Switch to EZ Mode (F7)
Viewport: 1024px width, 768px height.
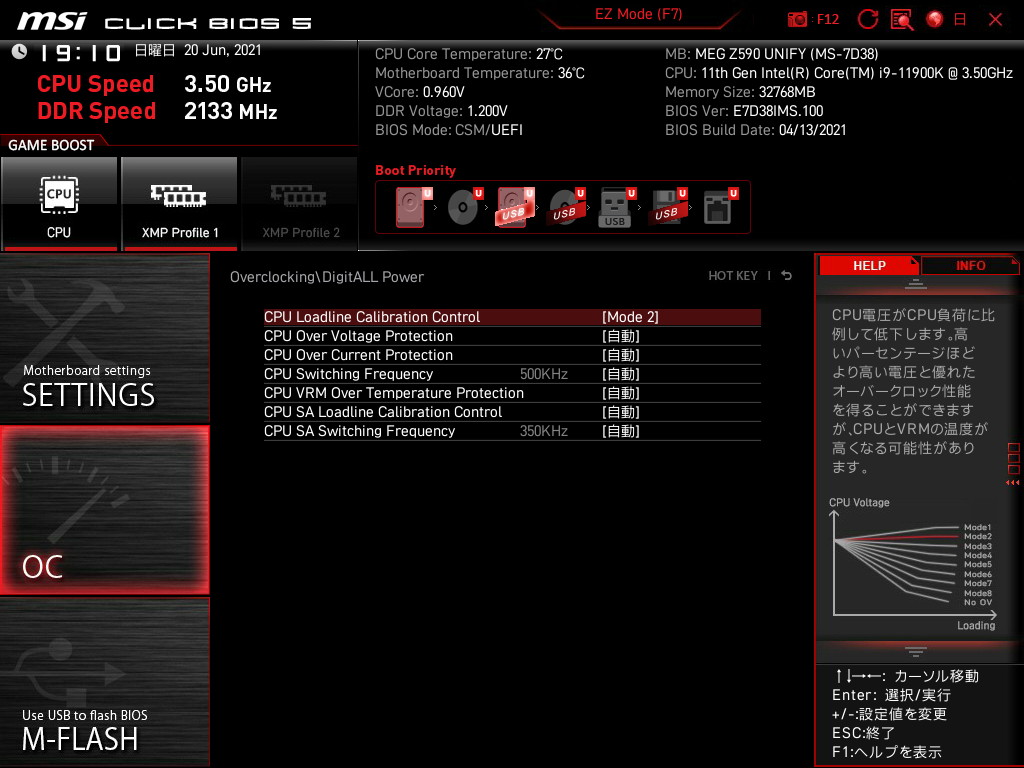[x=638, y=14]
